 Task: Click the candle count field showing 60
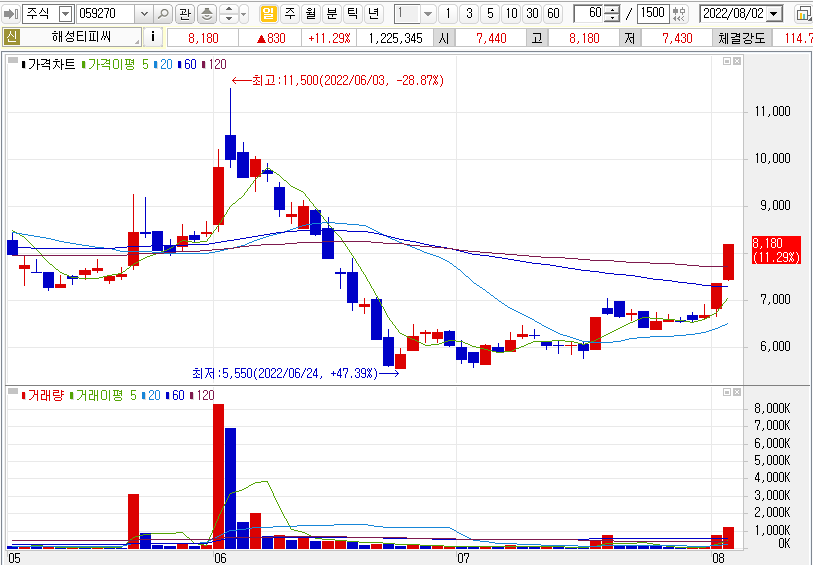[589, 13]
